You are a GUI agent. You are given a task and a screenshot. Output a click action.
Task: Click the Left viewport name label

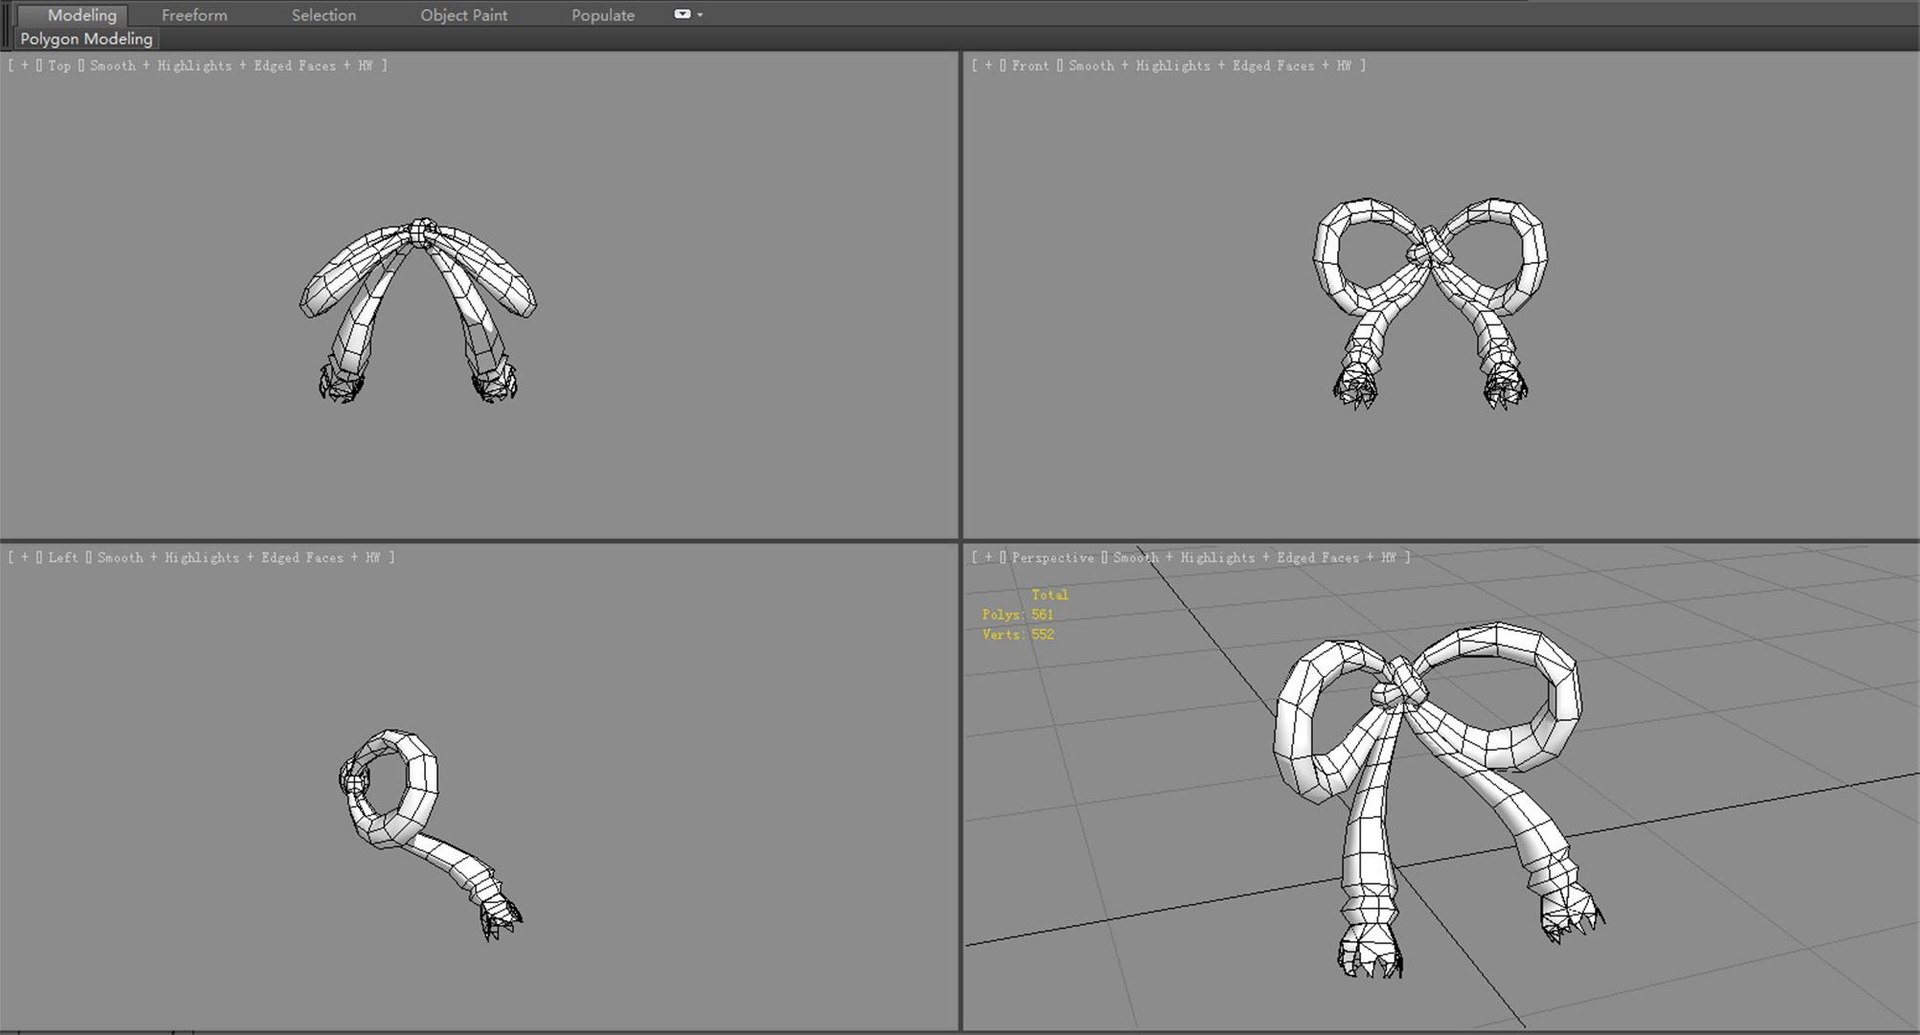[x=62, y=558]
